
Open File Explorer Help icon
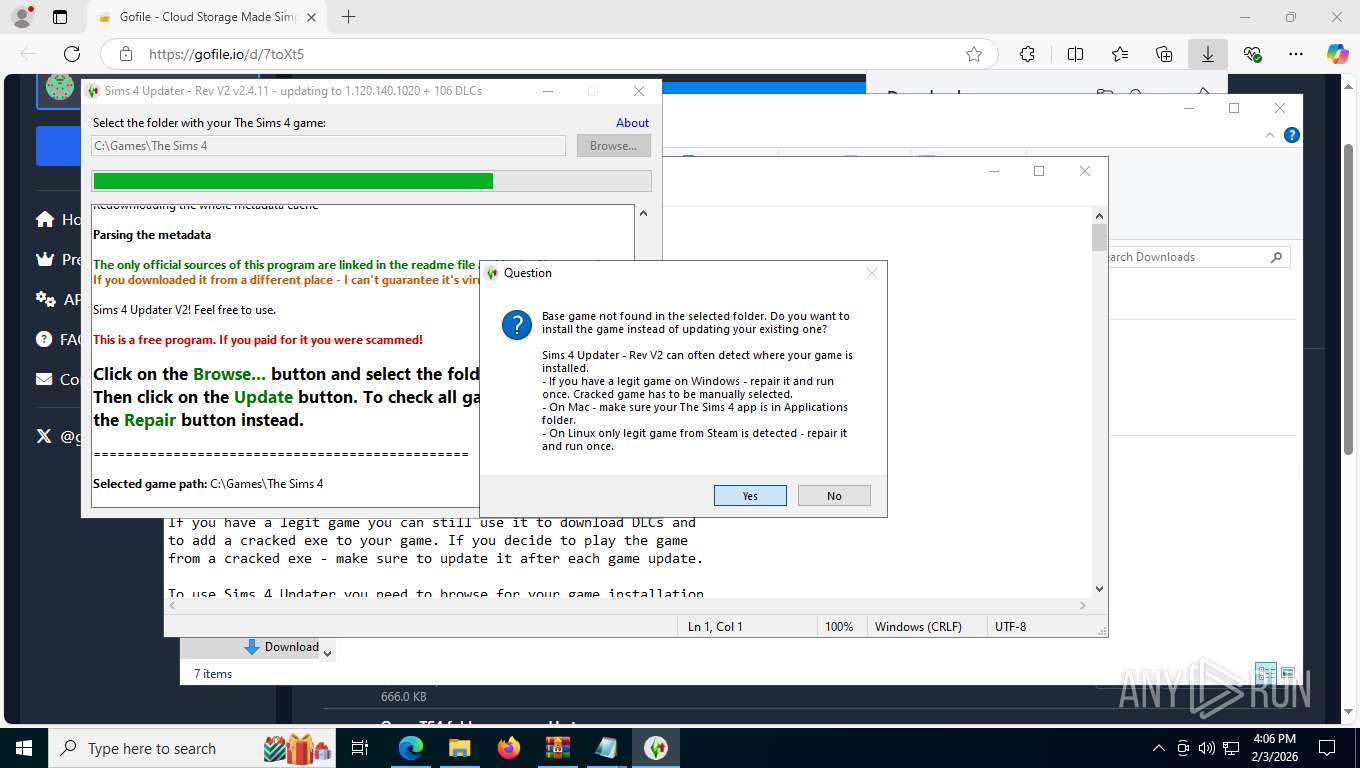(x=1291, y=135)
